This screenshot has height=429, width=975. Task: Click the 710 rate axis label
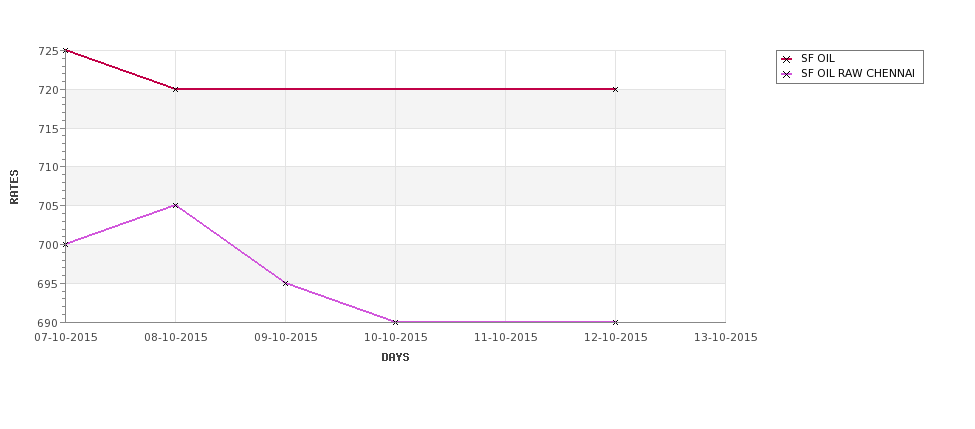click(48, 167)
